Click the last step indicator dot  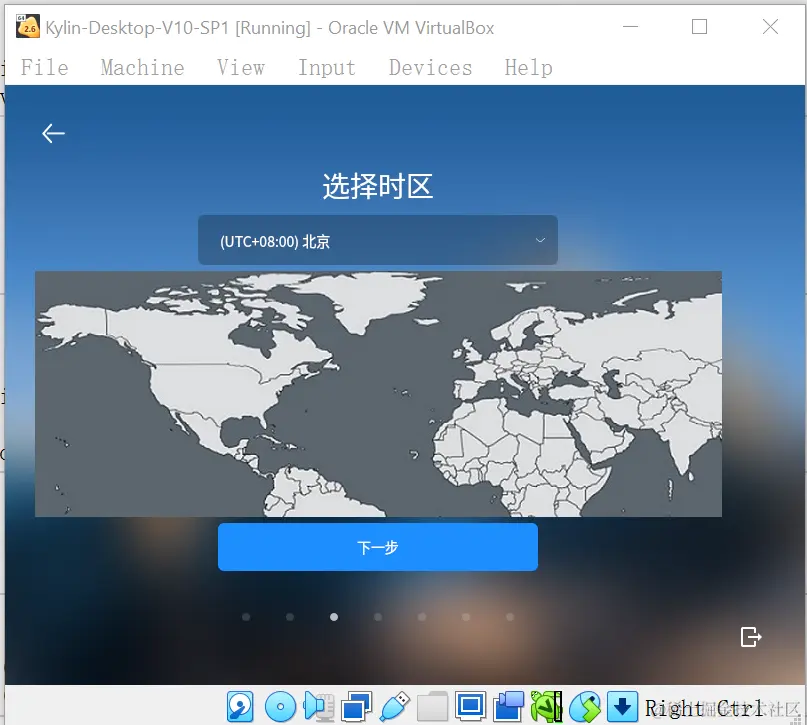[510, 617]
